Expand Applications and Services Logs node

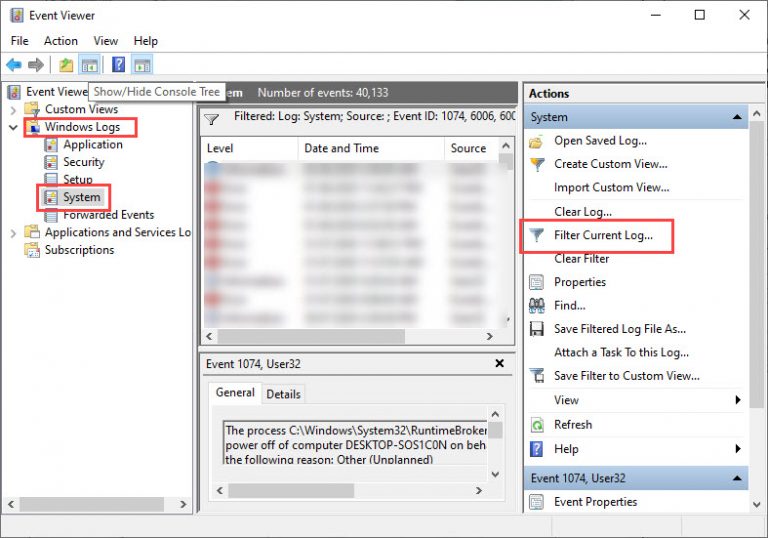13,233
